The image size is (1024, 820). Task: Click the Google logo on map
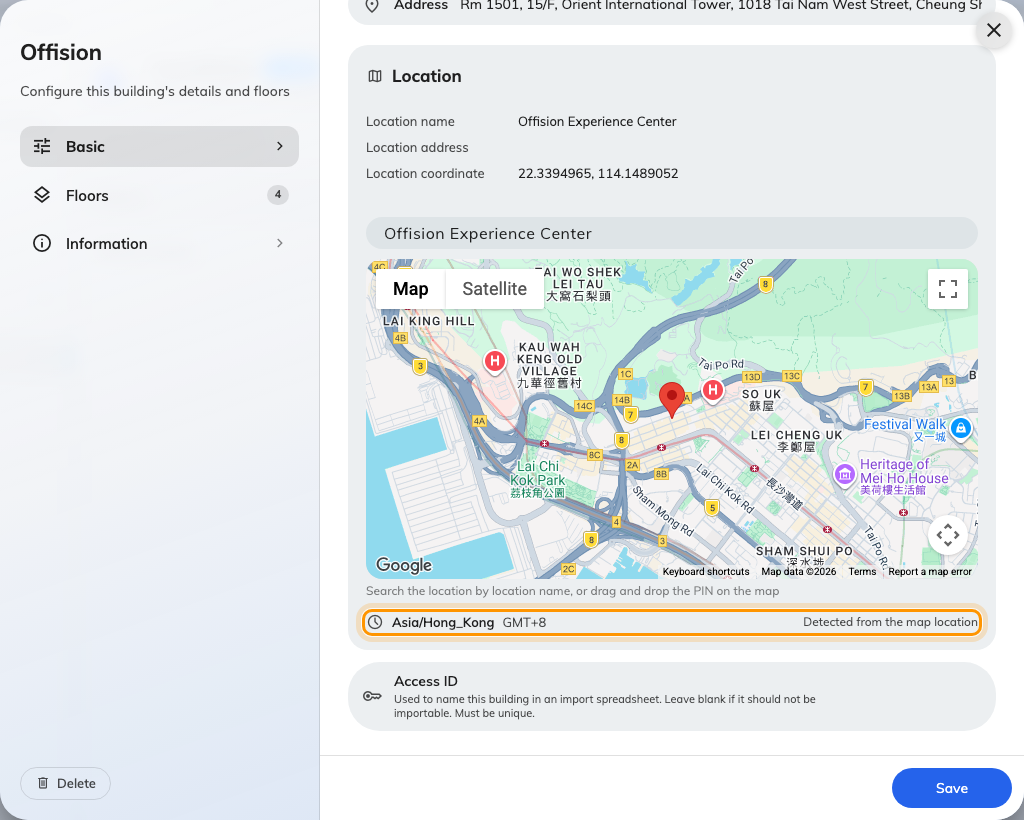click(404, 565)
